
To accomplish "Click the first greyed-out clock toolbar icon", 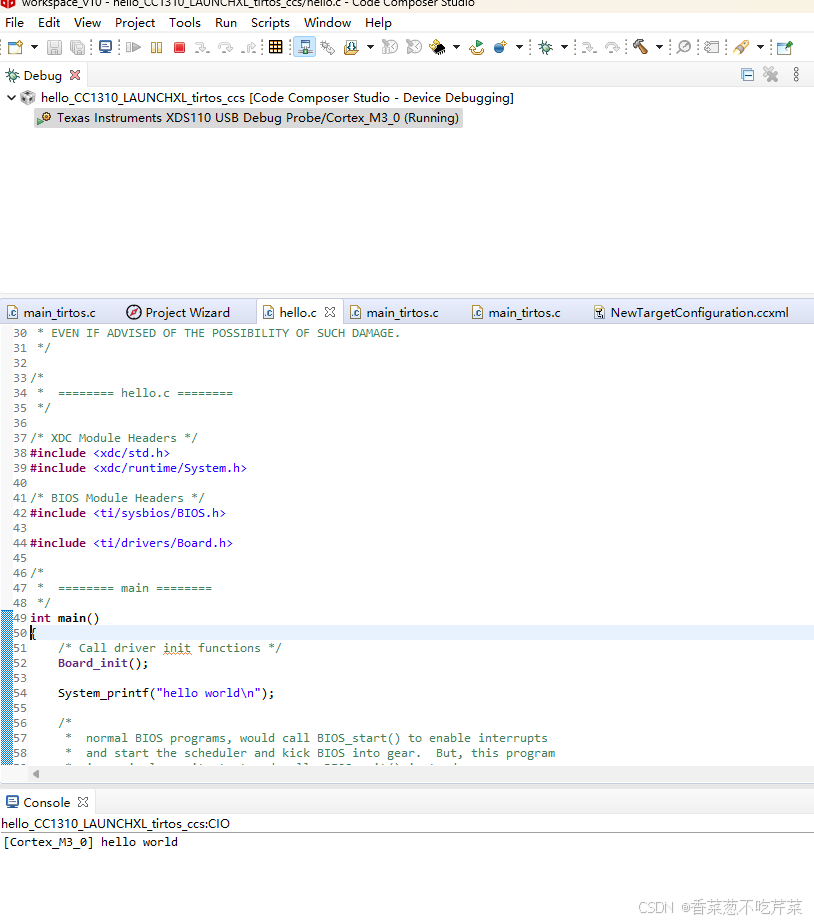I will pyautogui.click(x=390, y=47).
